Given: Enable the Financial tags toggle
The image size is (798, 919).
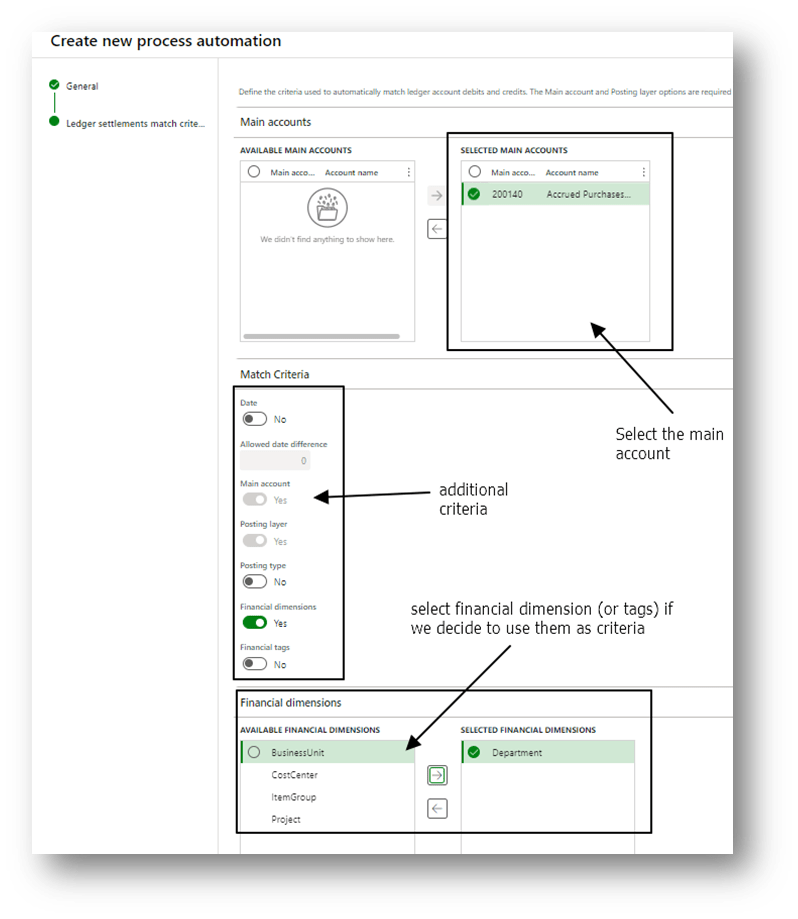Looking at the screenshot, I should (255, 663).
